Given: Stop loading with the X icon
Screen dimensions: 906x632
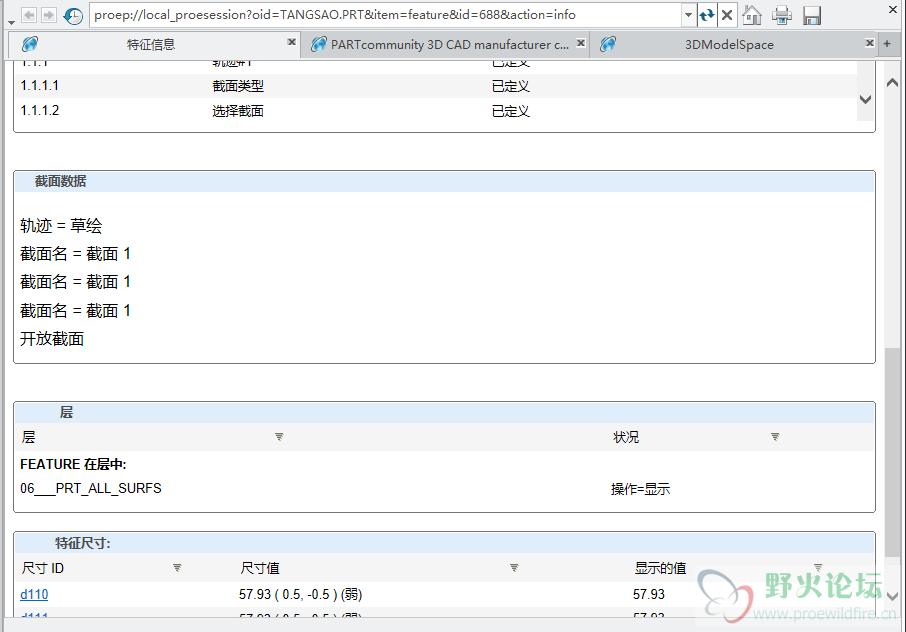Looking at the screenshot, I should [727, 15].
